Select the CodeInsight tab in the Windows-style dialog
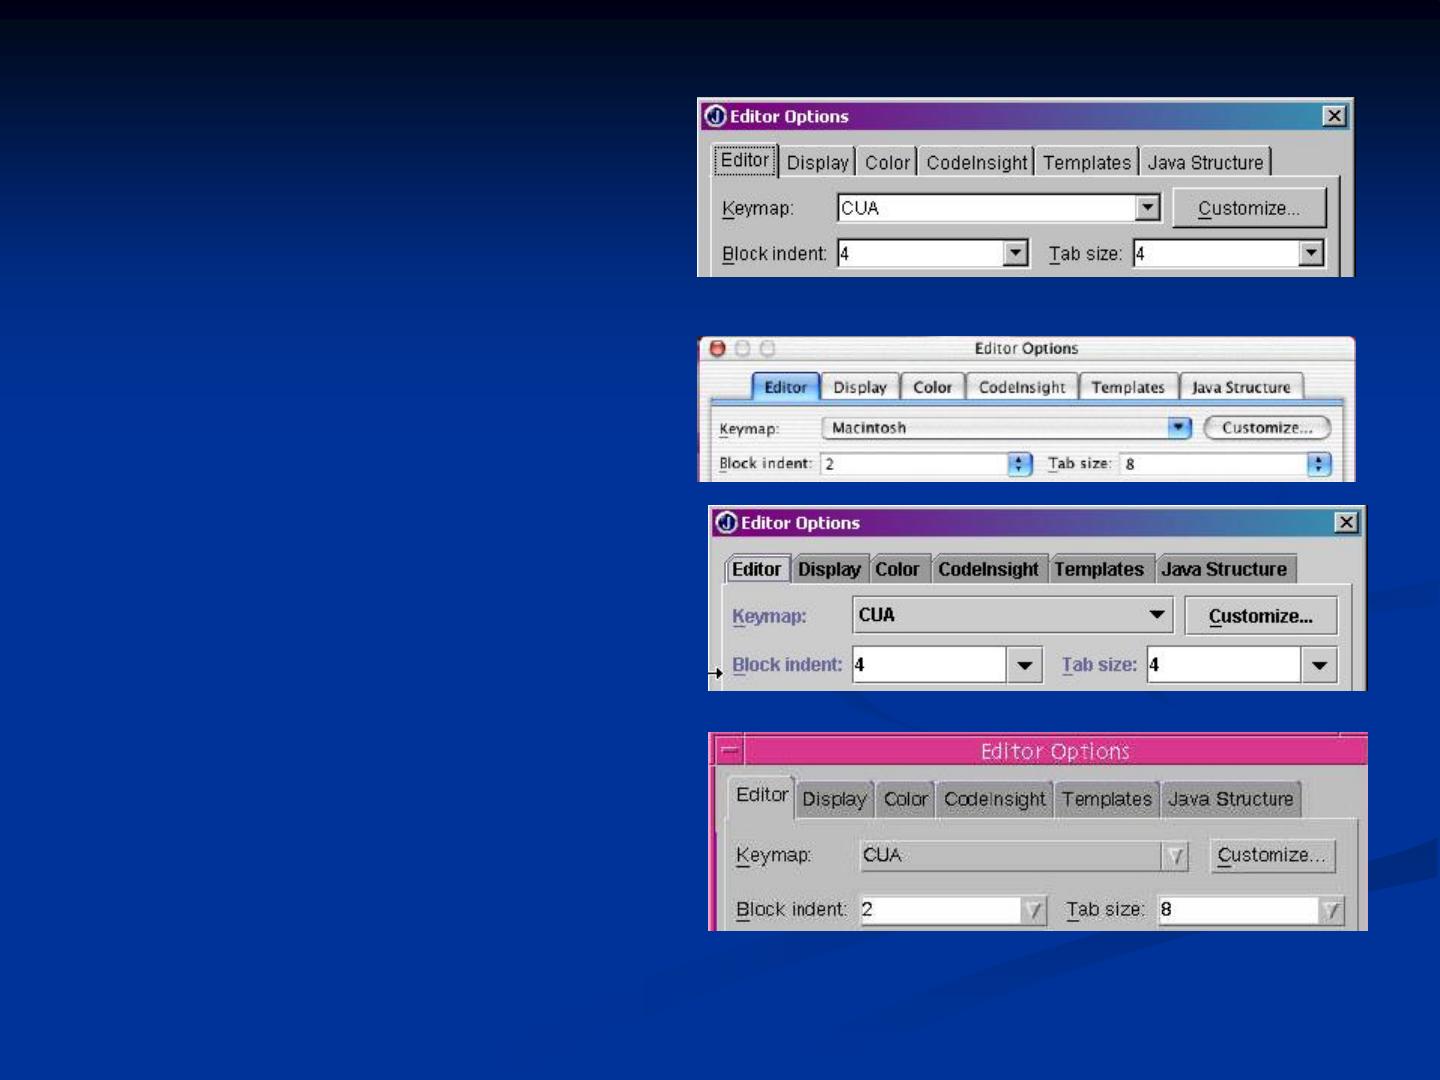The width and height of the screenshot is (1440, 1080). 976,163
